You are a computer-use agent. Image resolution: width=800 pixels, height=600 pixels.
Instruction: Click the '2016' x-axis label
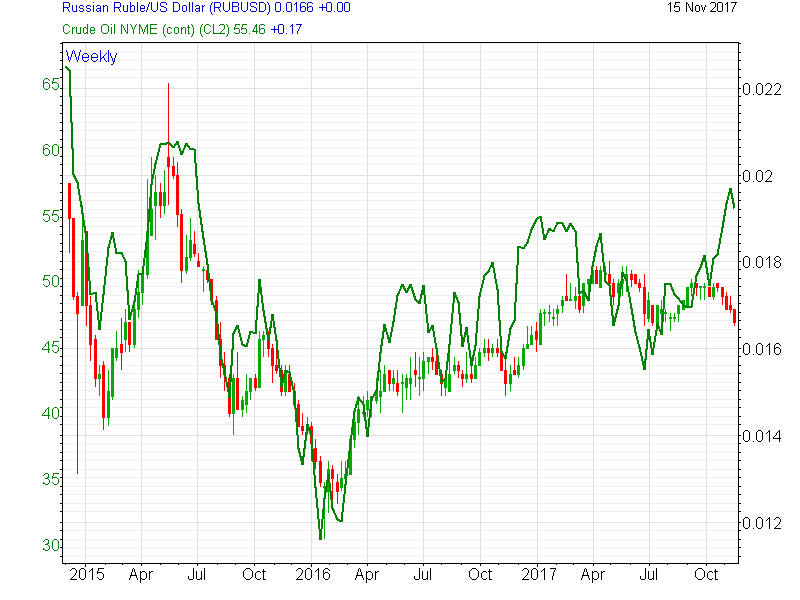tap(313, 575)
